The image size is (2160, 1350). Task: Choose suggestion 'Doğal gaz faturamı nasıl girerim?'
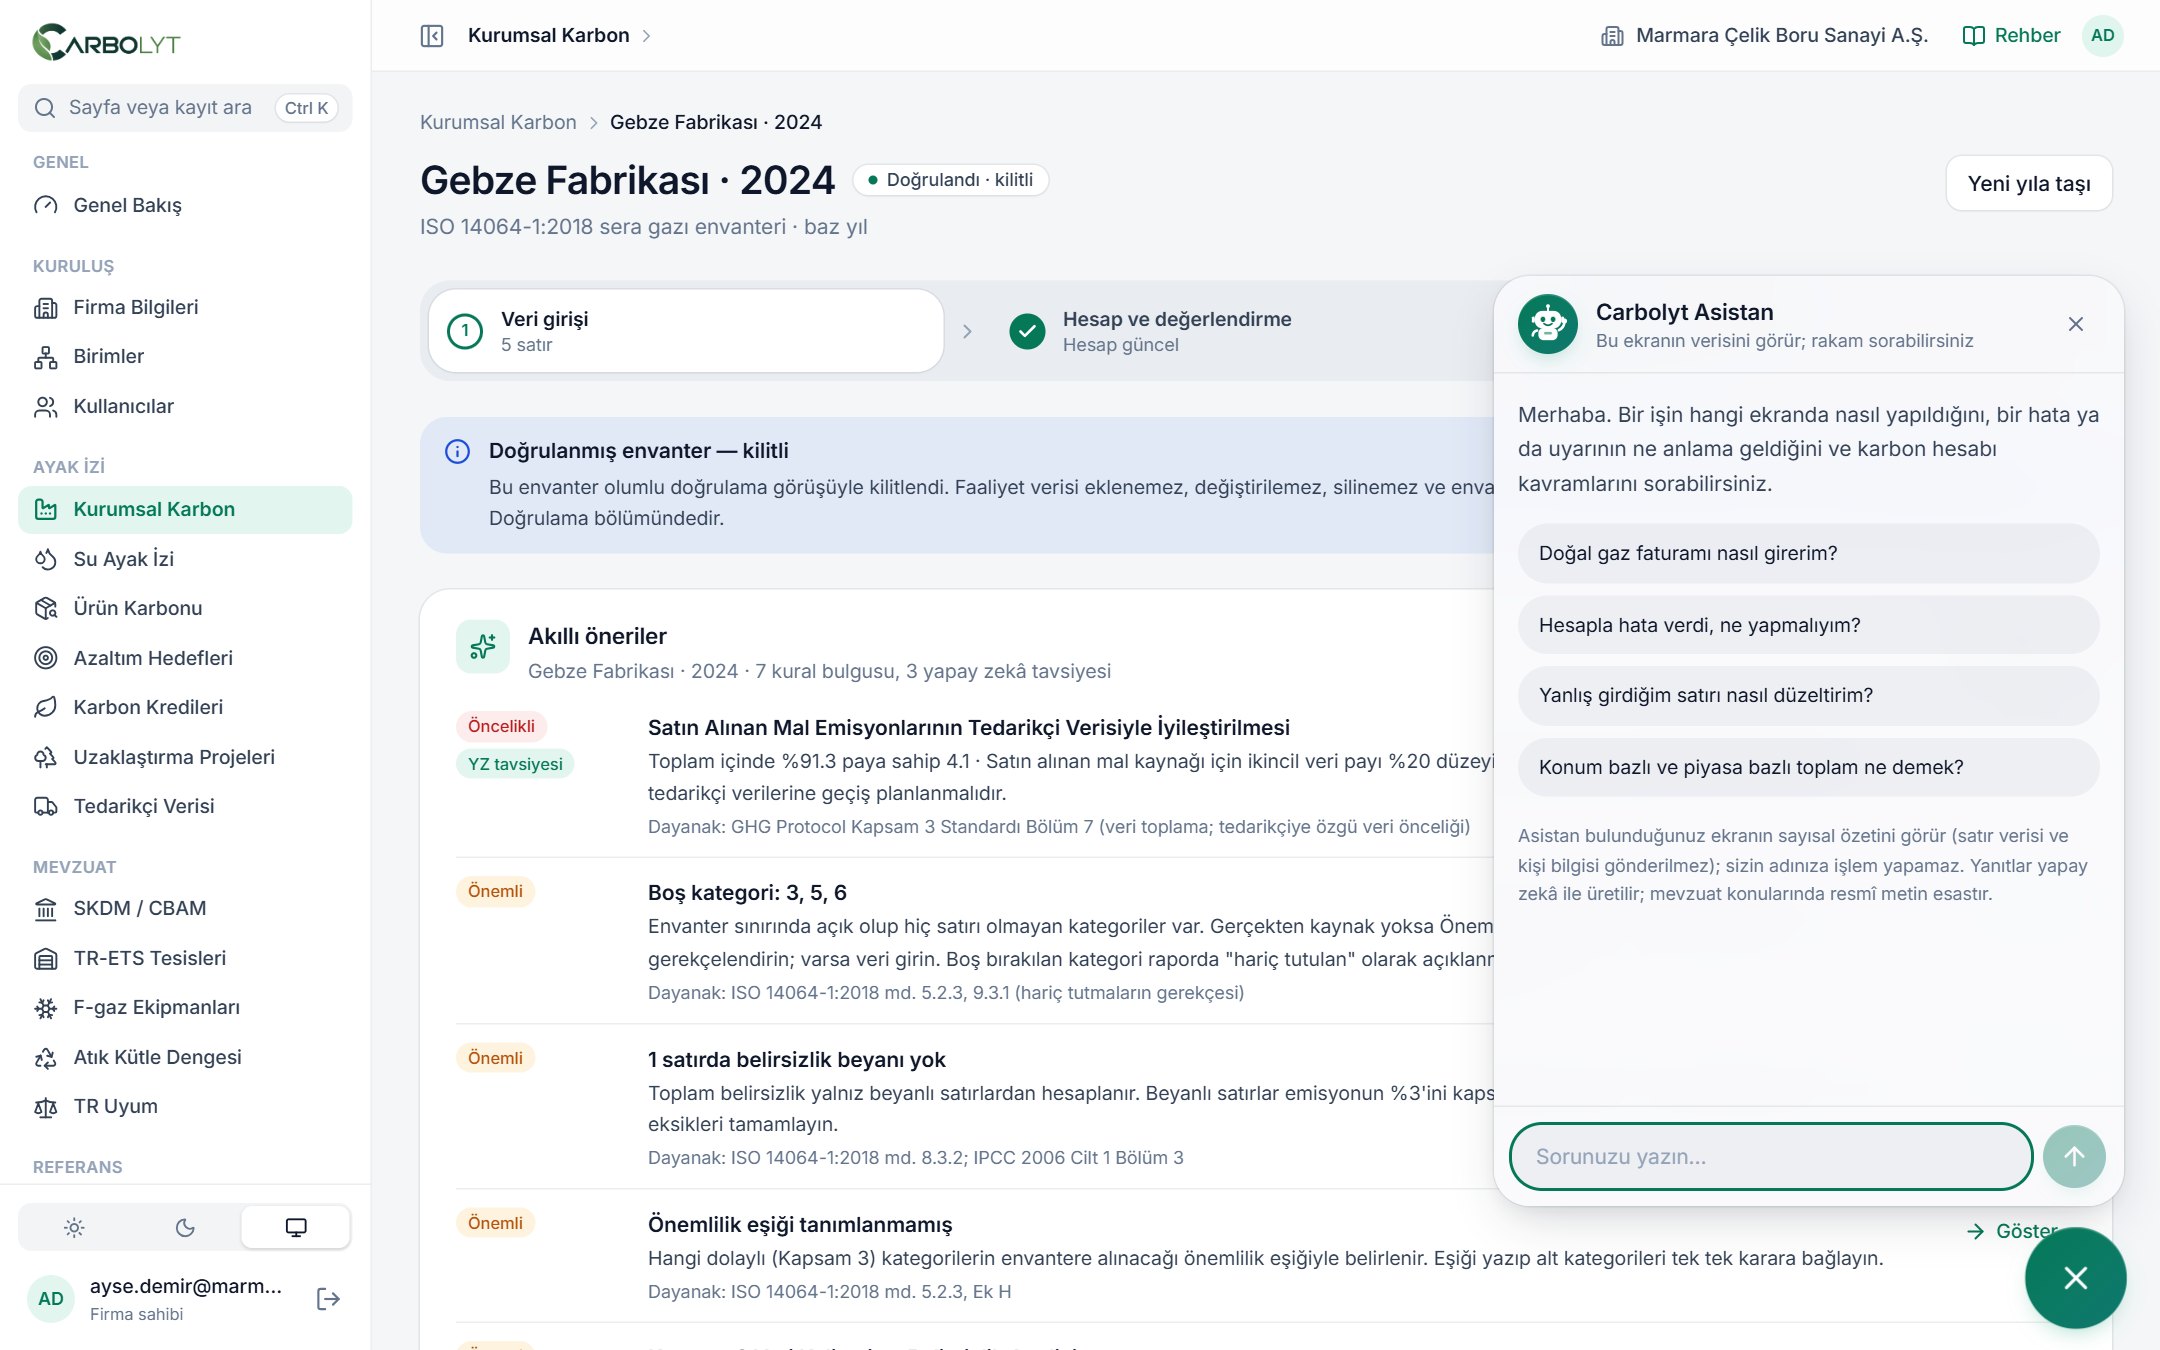coord(1808,553)
